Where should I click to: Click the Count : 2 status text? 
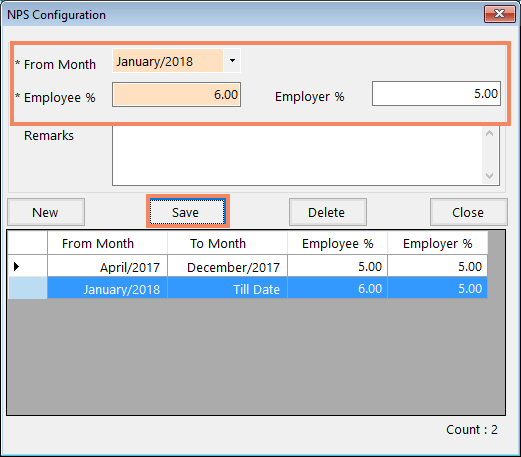click(472, 430)
